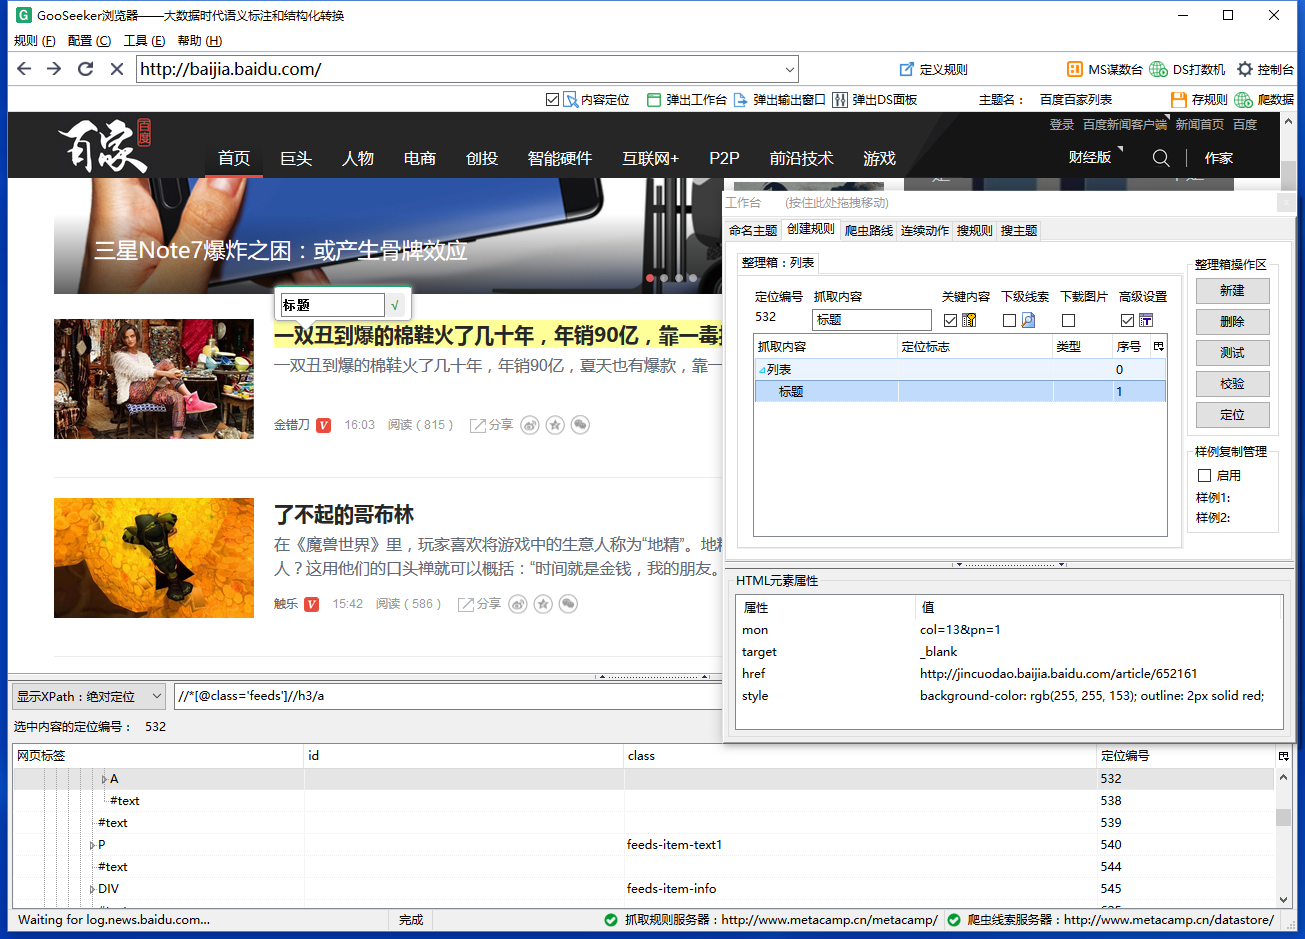This screenshot has height=939, width=1305.
Task: Enable 启用 sample copy checkbox
Action: pyautogui.click(x=1205, y=476)
